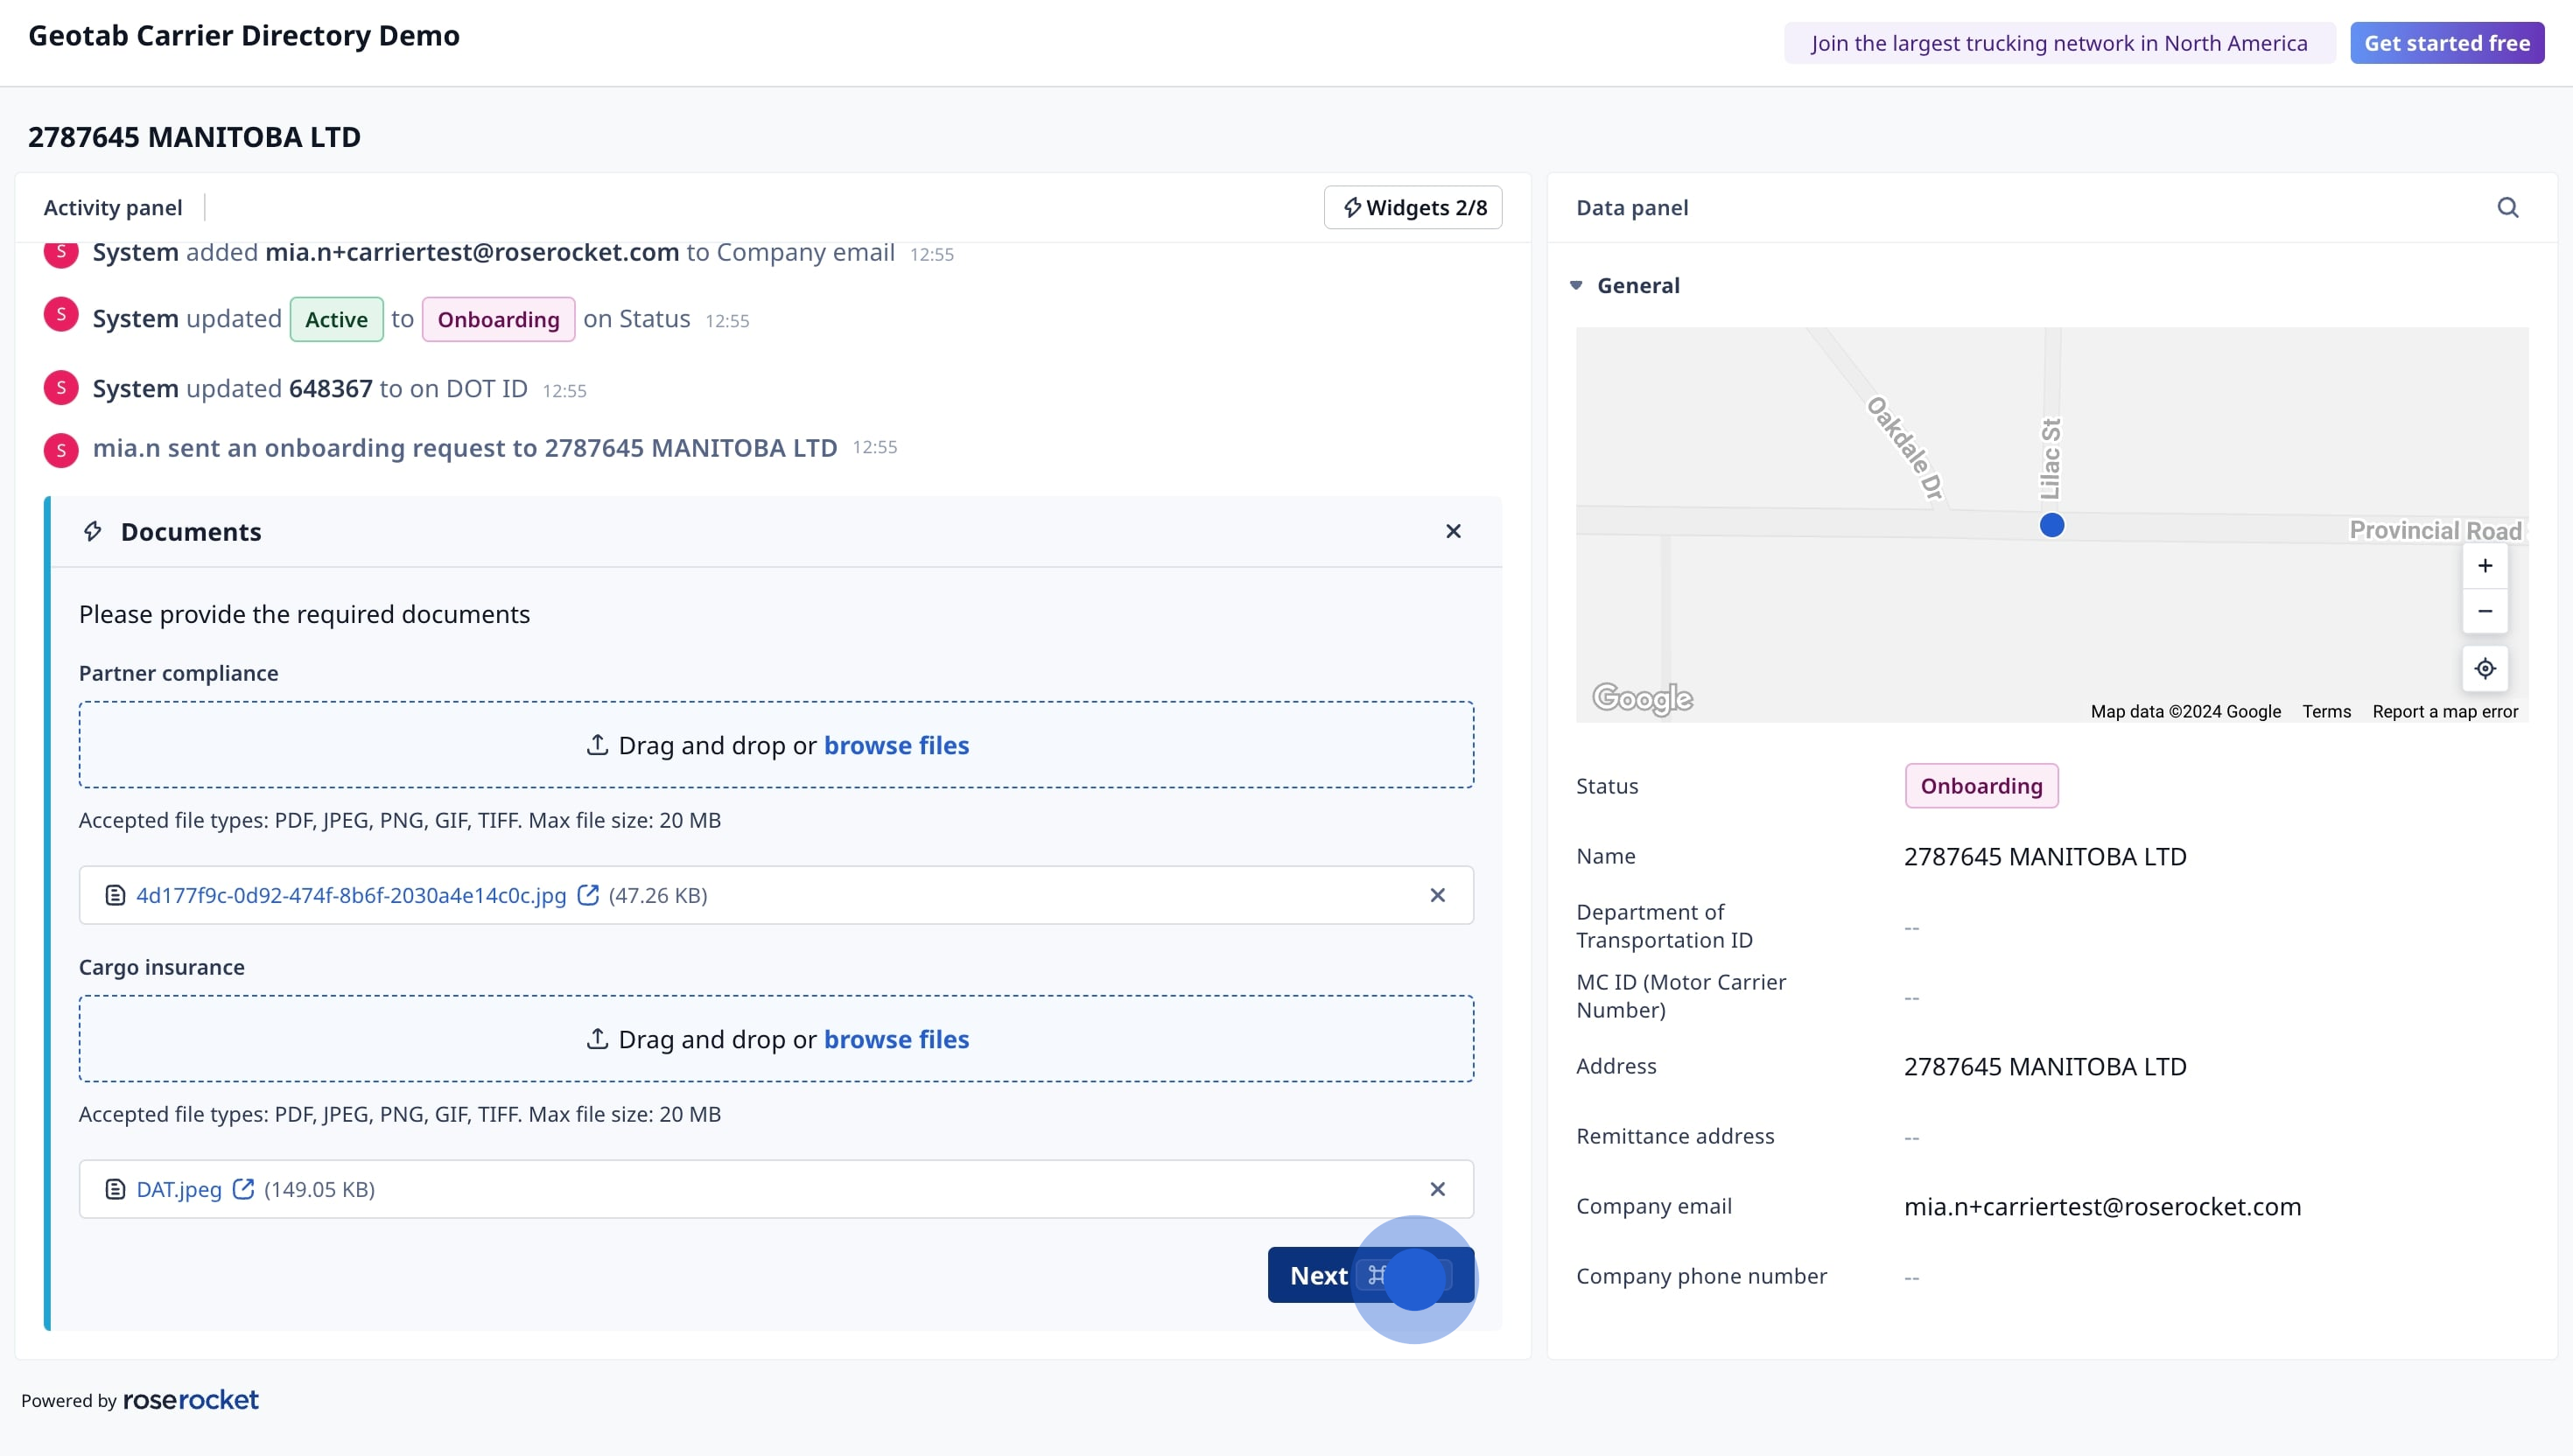Click Company email value mia.n+carriertest@roserocket.com
This screenshot has width=2573, height=1456.
coord(2102,1206)
